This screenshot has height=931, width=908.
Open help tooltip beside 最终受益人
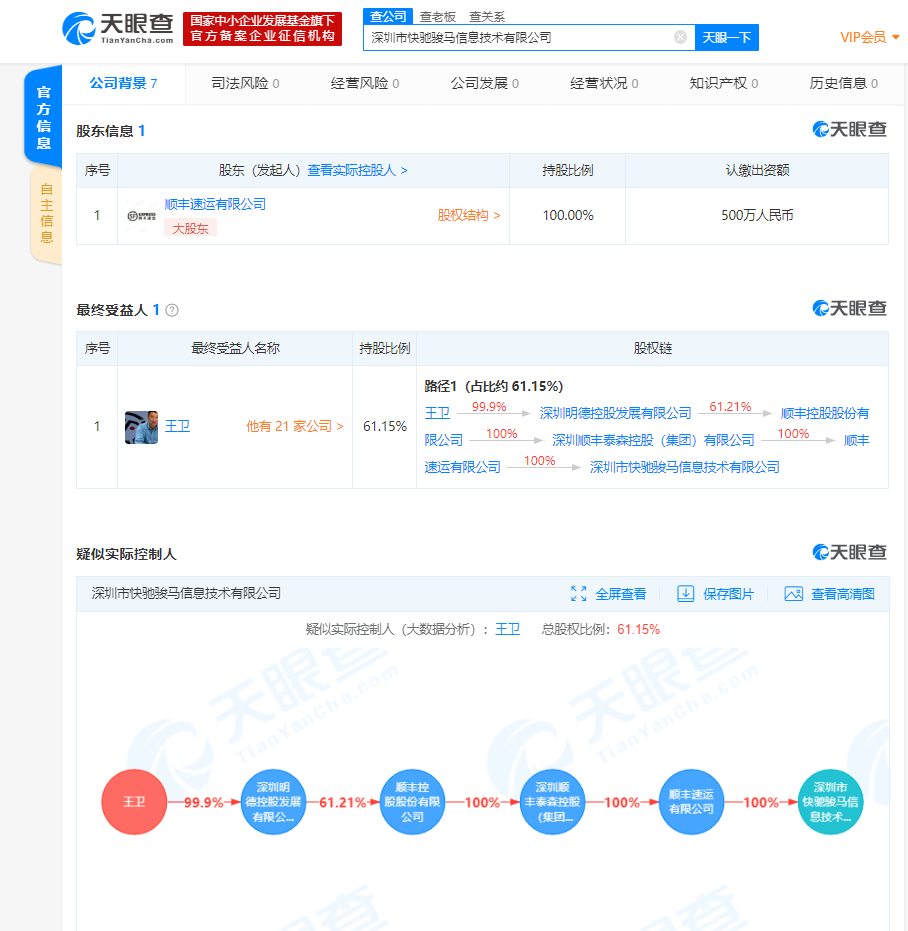[x=171, y=310]
